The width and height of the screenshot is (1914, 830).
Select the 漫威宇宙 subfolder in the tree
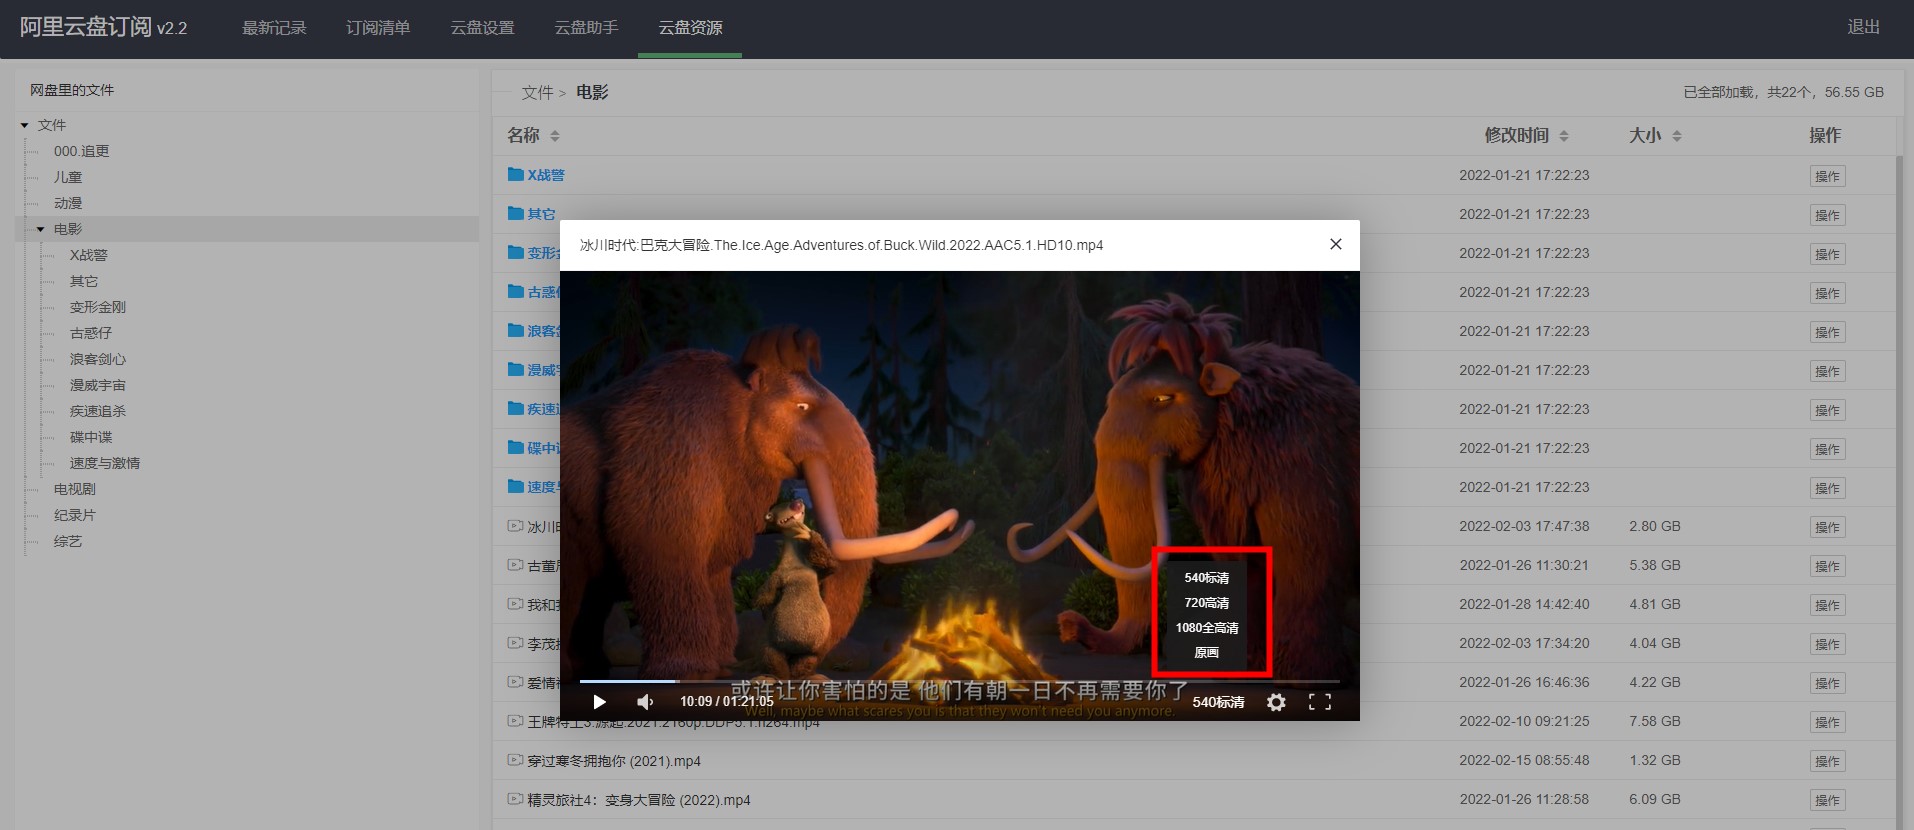(98, 385)
